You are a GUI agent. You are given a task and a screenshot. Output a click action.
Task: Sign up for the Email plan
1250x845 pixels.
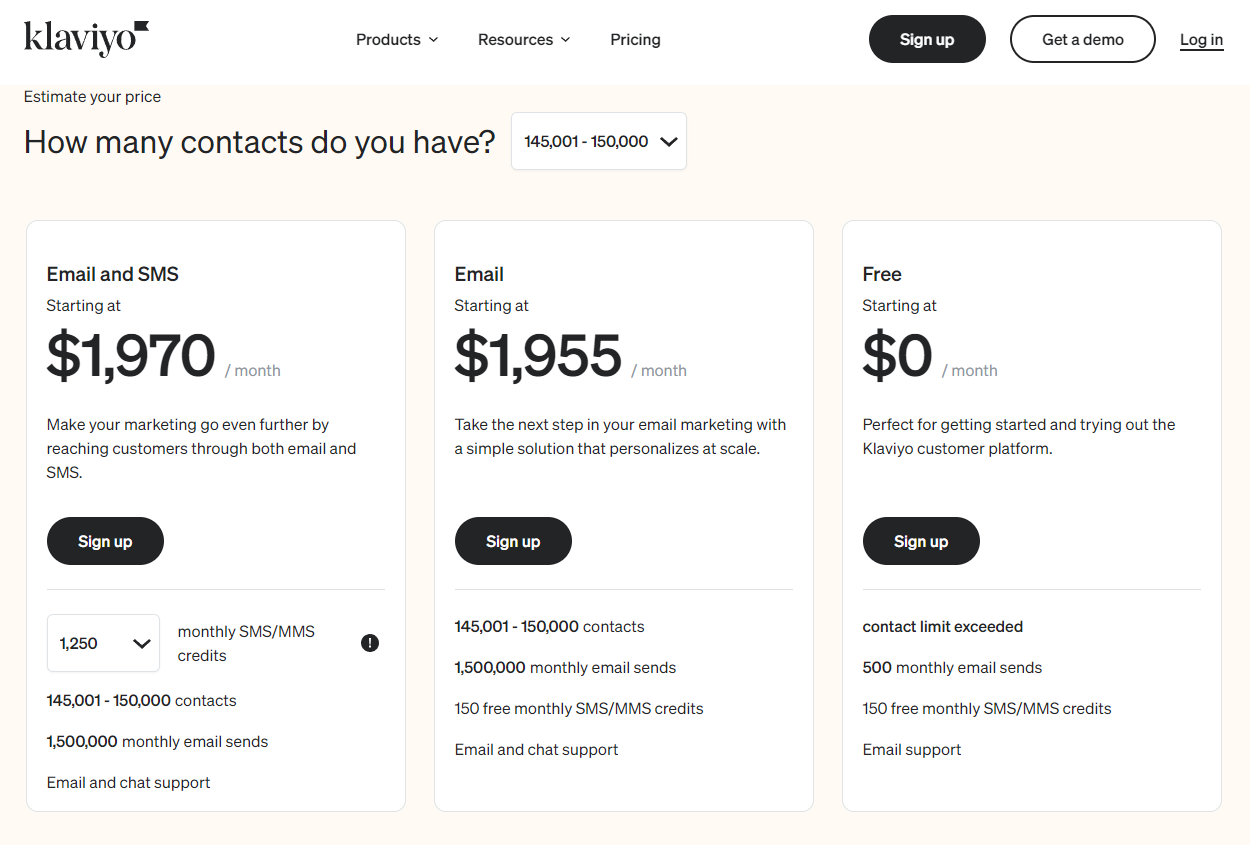click(x=513, y=541)
